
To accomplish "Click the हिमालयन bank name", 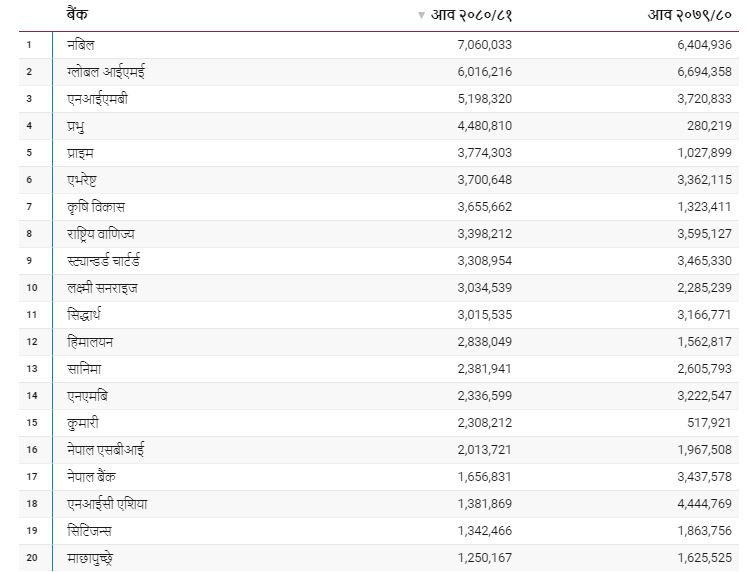I will (x=90, y=342).
